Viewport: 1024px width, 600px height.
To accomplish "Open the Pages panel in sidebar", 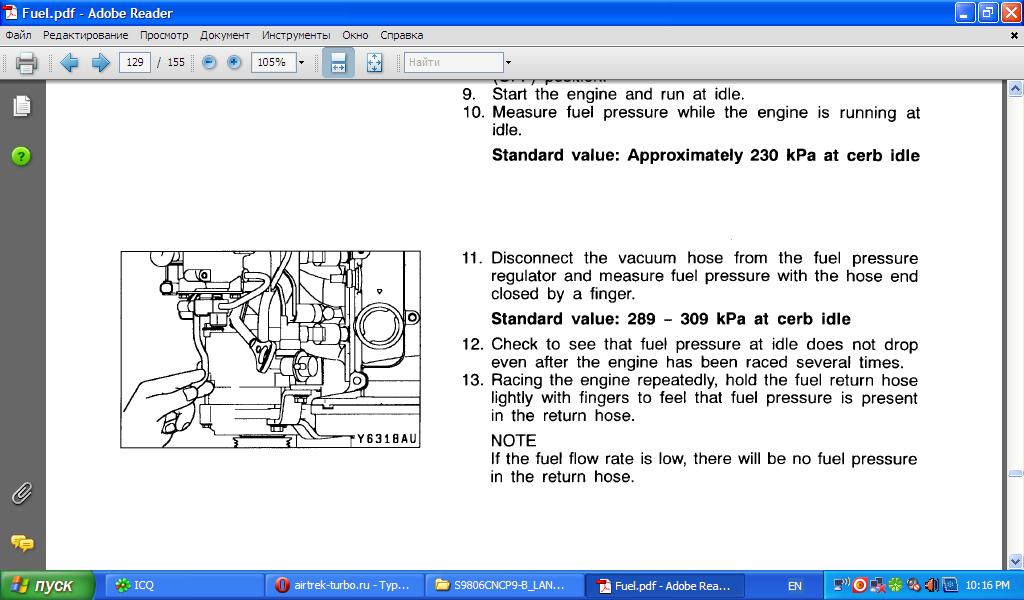I will pyautogui.click(x=21, y=106).
